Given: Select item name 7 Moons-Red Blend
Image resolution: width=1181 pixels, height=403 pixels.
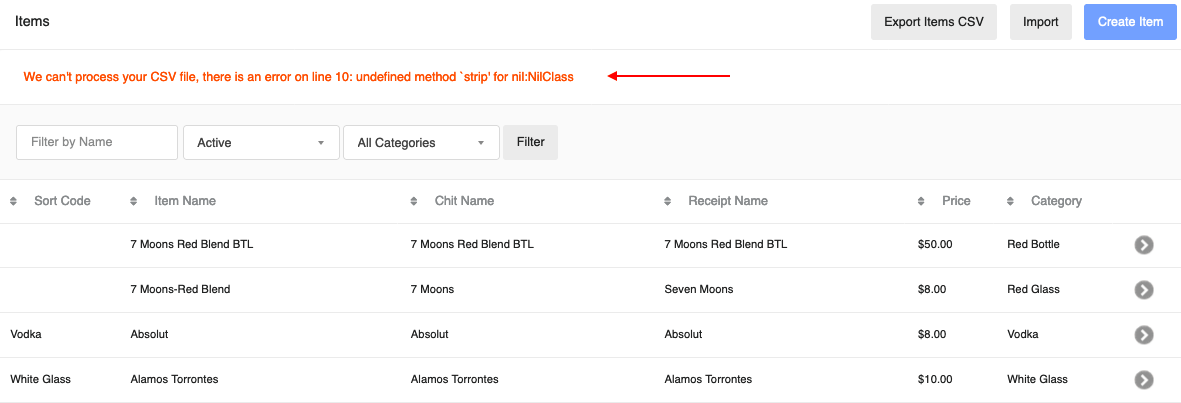Looking at the screenshot, I should pyautogui.click(x=180, y=289).
